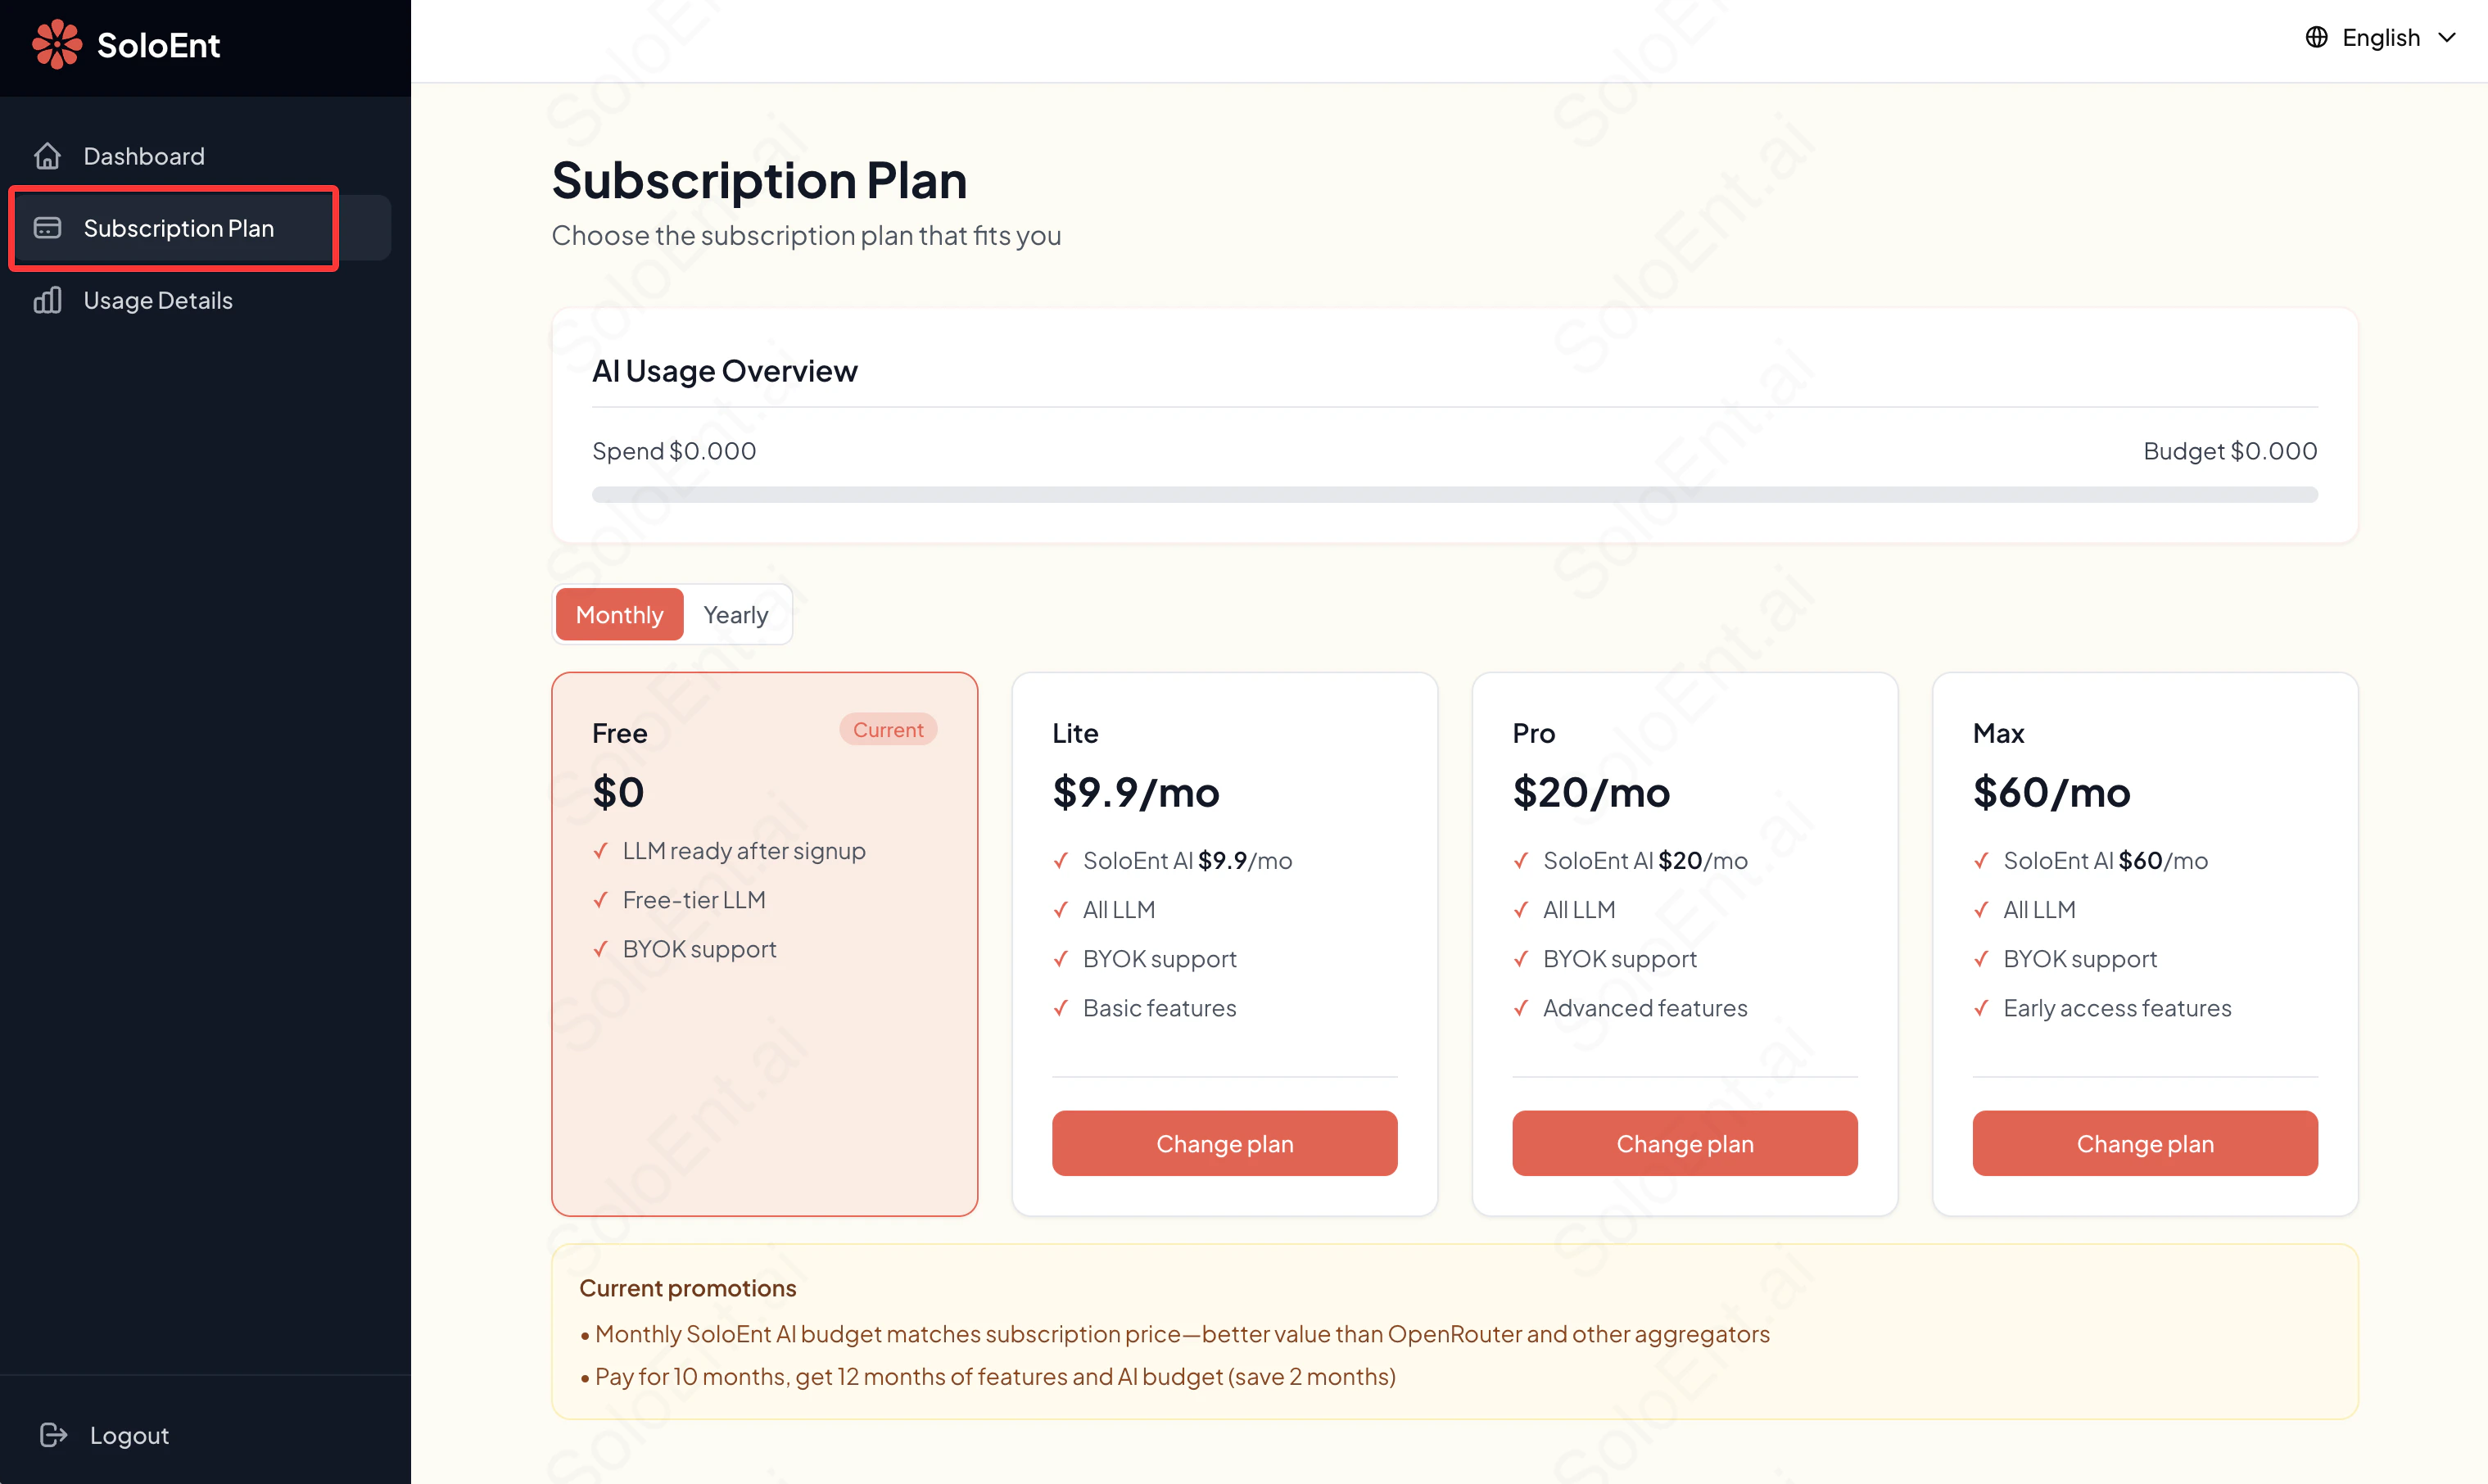Click the globe language icon

(x=2316, y=36)
